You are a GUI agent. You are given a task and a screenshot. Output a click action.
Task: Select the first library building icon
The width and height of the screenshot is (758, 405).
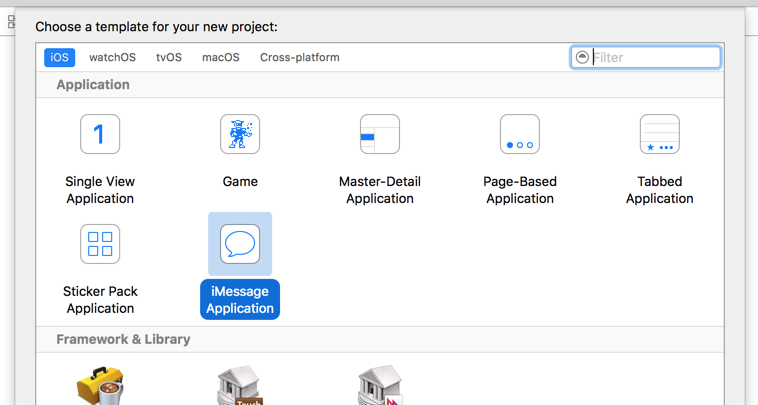click(240, 387)
